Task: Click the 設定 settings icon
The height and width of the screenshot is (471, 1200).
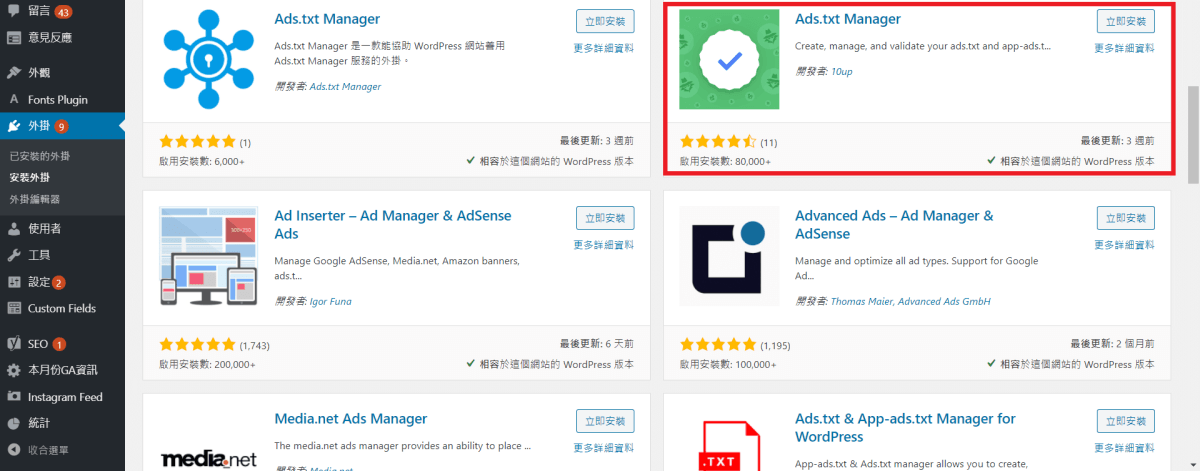Action: (14, 282)
